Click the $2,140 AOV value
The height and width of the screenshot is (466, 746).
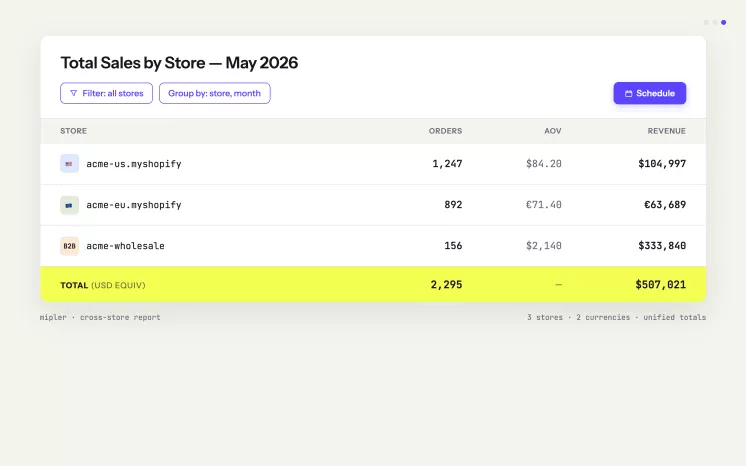tap(544, 246)
